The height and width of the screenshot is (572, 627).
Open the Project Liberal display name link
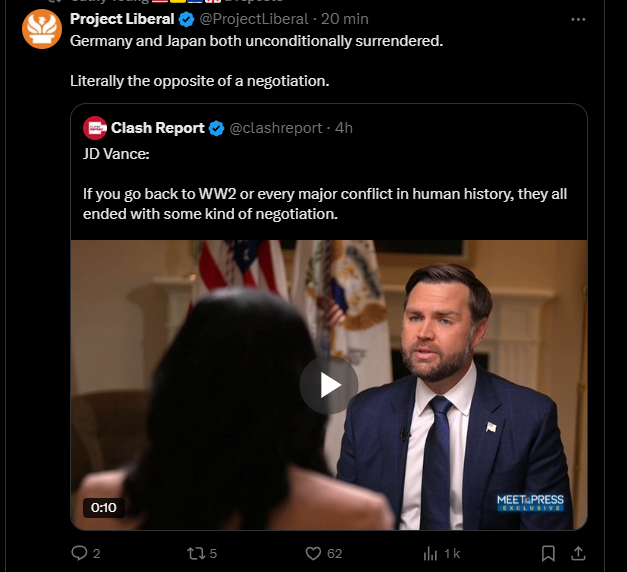(121, 20)
